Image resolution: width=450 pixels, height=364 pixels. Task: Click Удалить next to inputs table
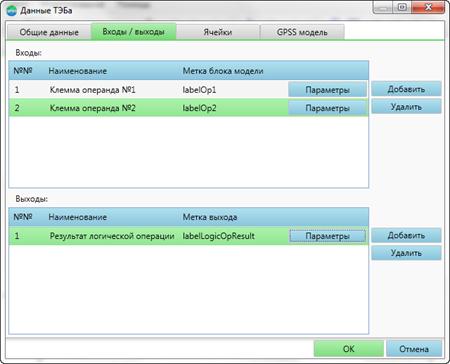click(406, 107)
